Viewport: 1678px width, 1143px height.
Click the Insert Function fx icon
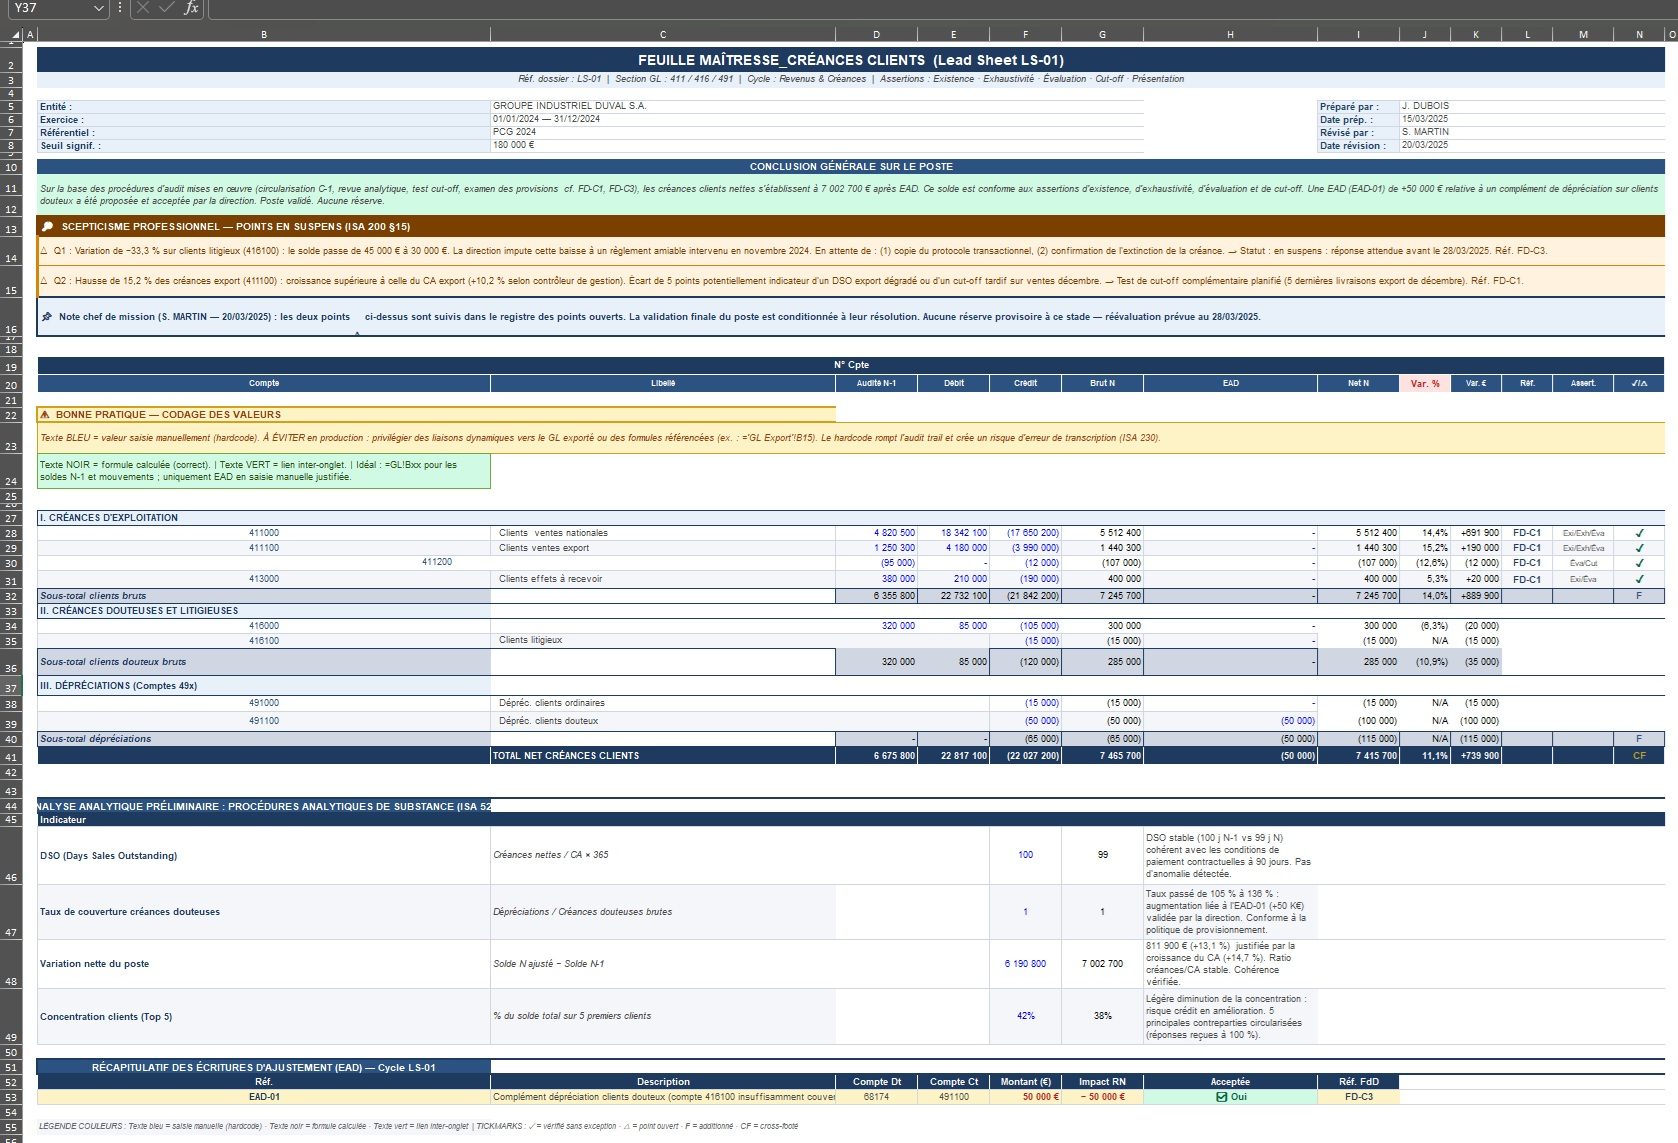[x=191, y=8]
